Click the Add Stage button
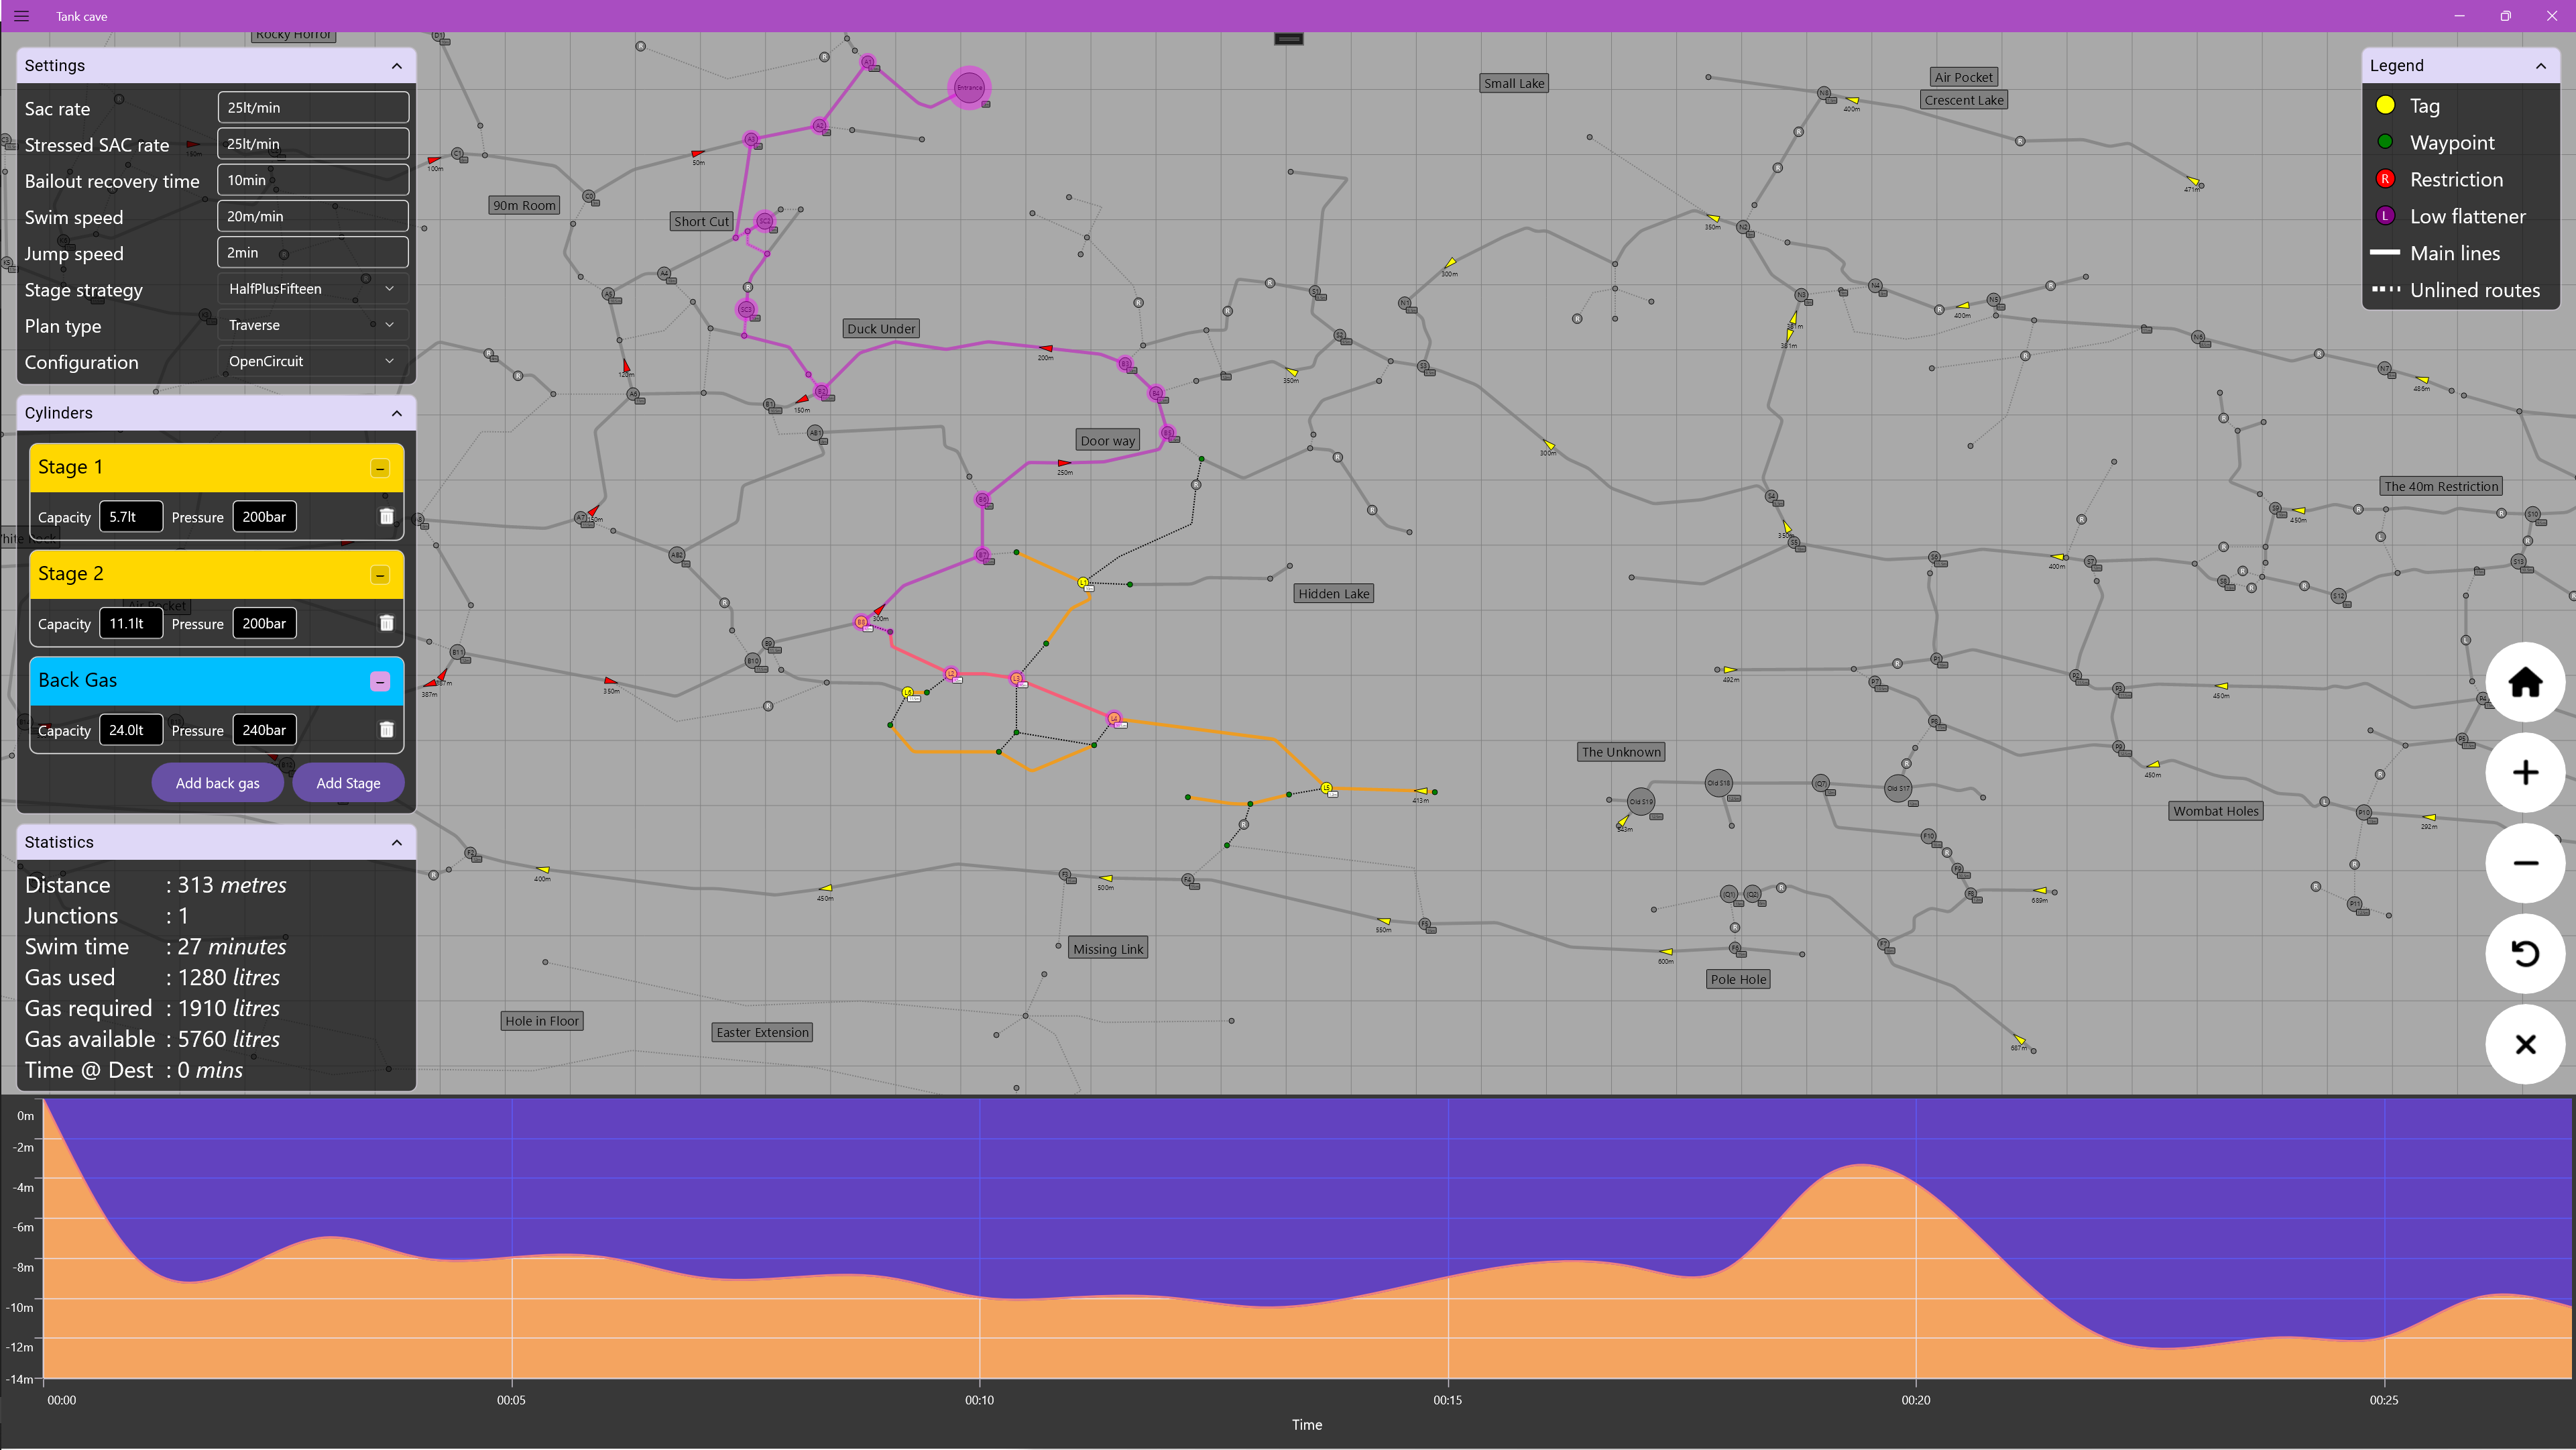The image size is (2576, 1450). [348, 783]
